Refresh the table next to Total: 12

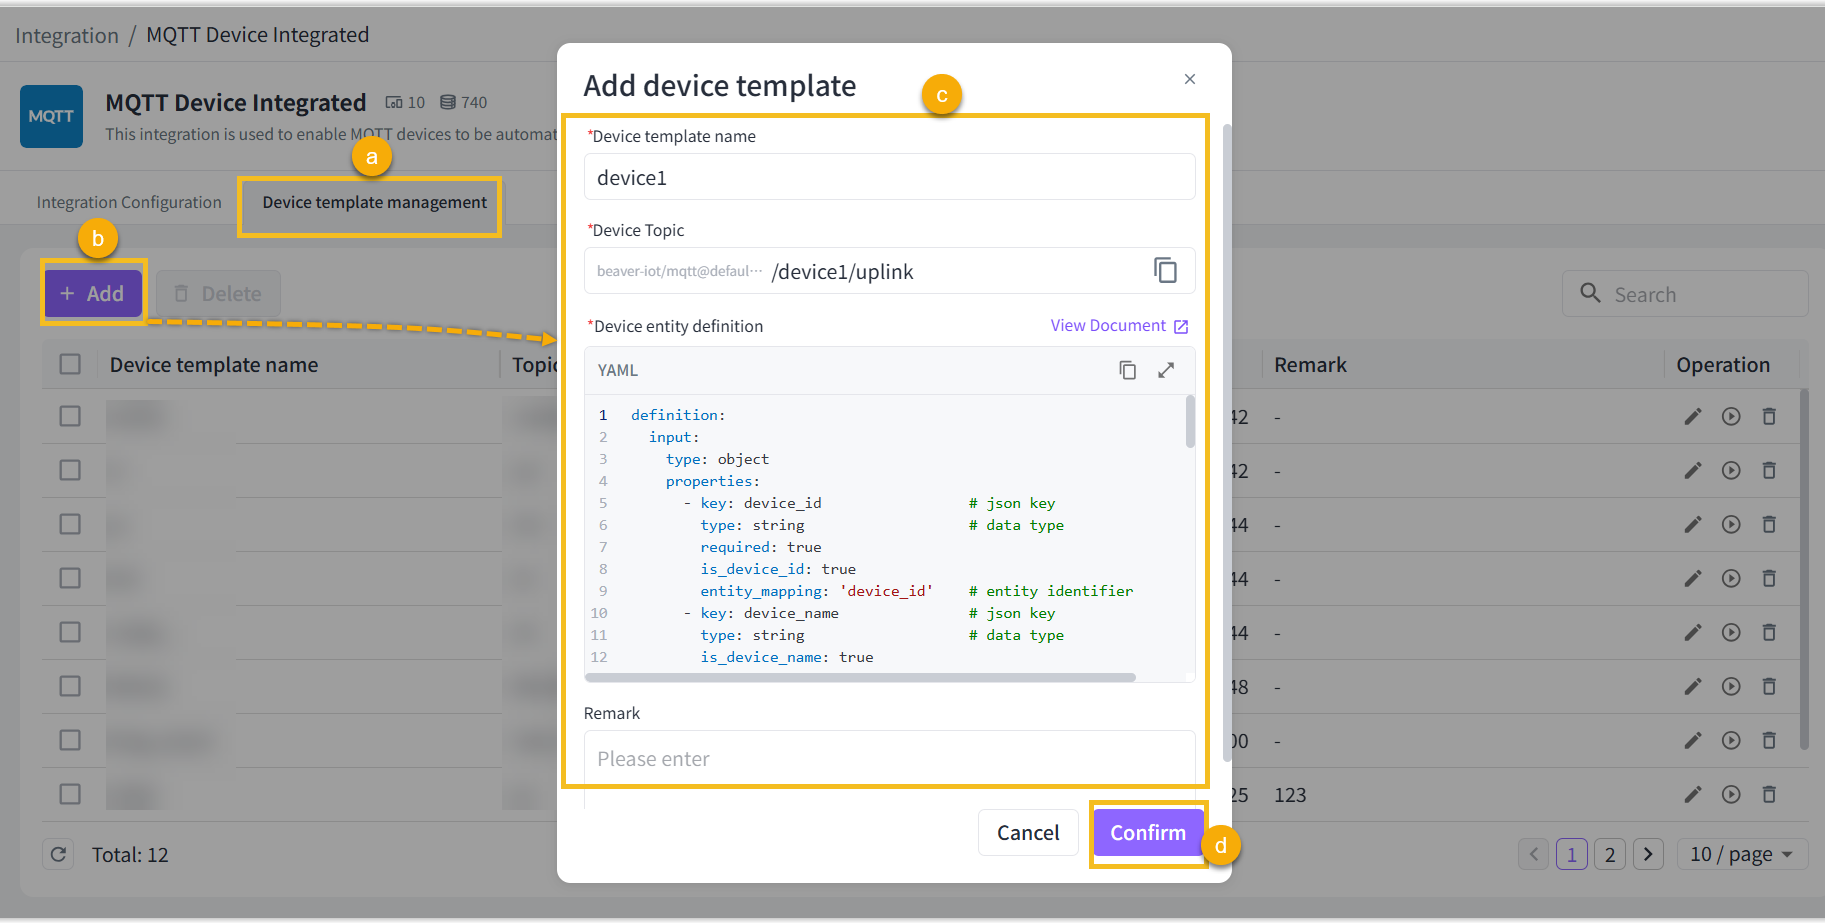(58, 855)
